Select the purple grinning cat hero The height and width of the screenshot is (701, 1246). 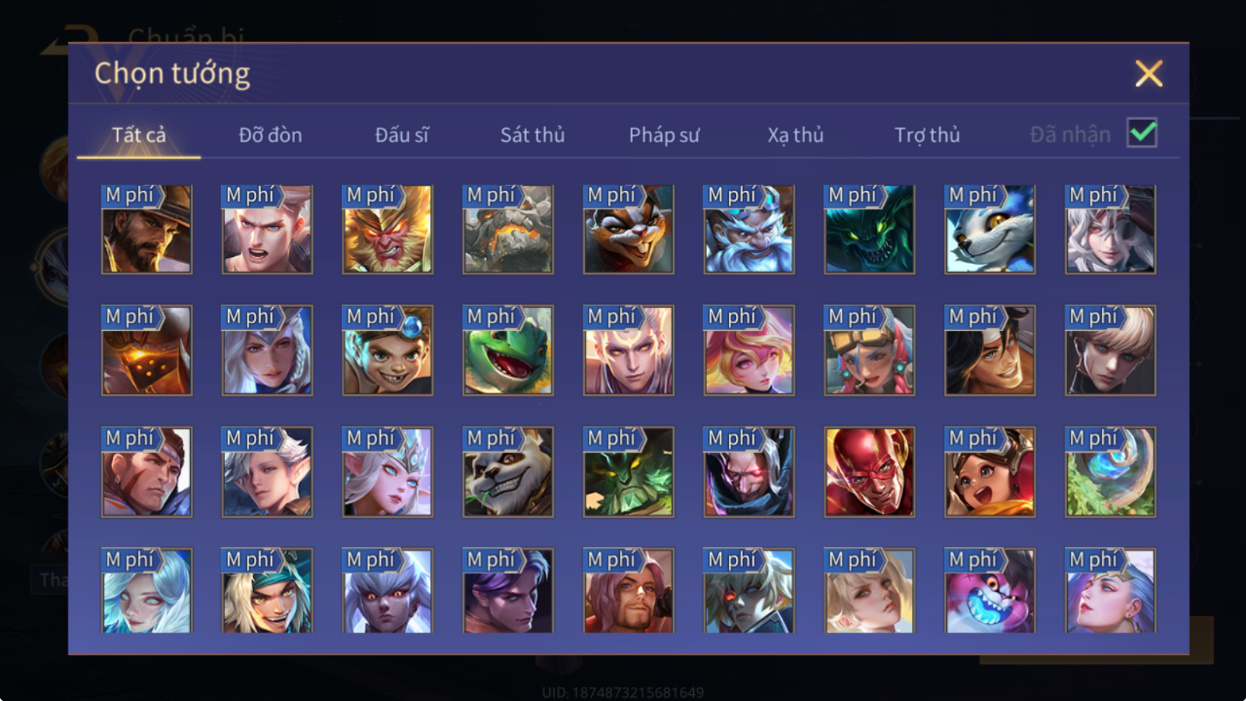tap(990, 591)
